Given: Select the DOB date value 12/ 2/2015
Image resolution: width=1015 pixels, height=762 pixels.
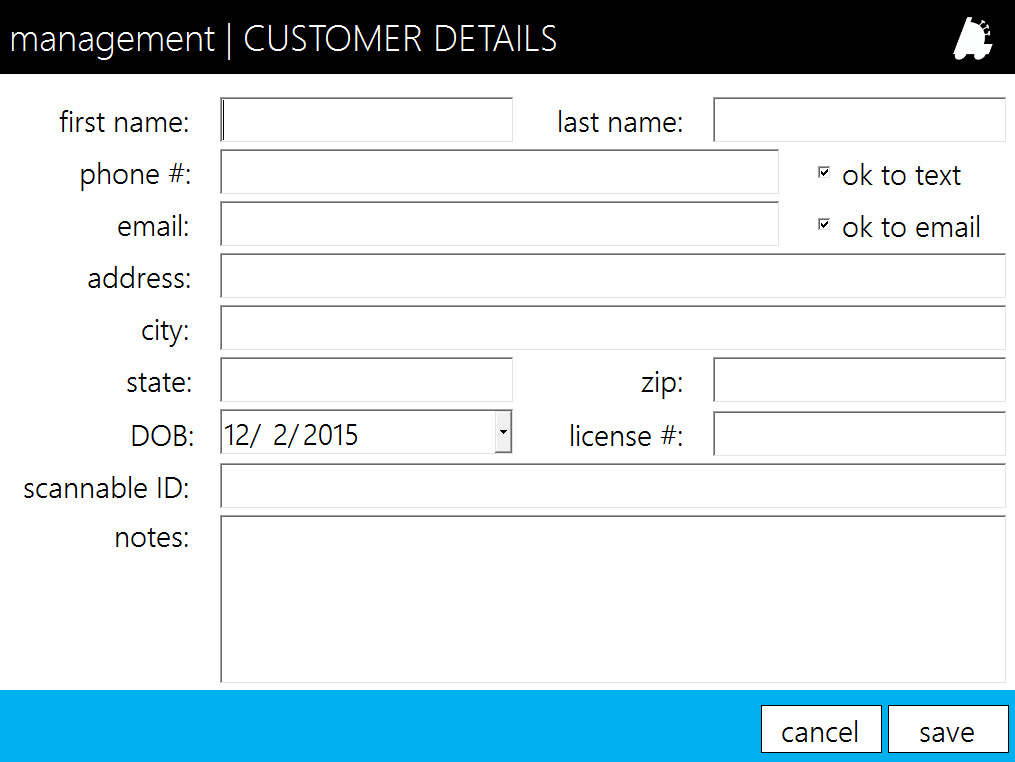Looking at the screenshot, I should [x=291, y=434].
